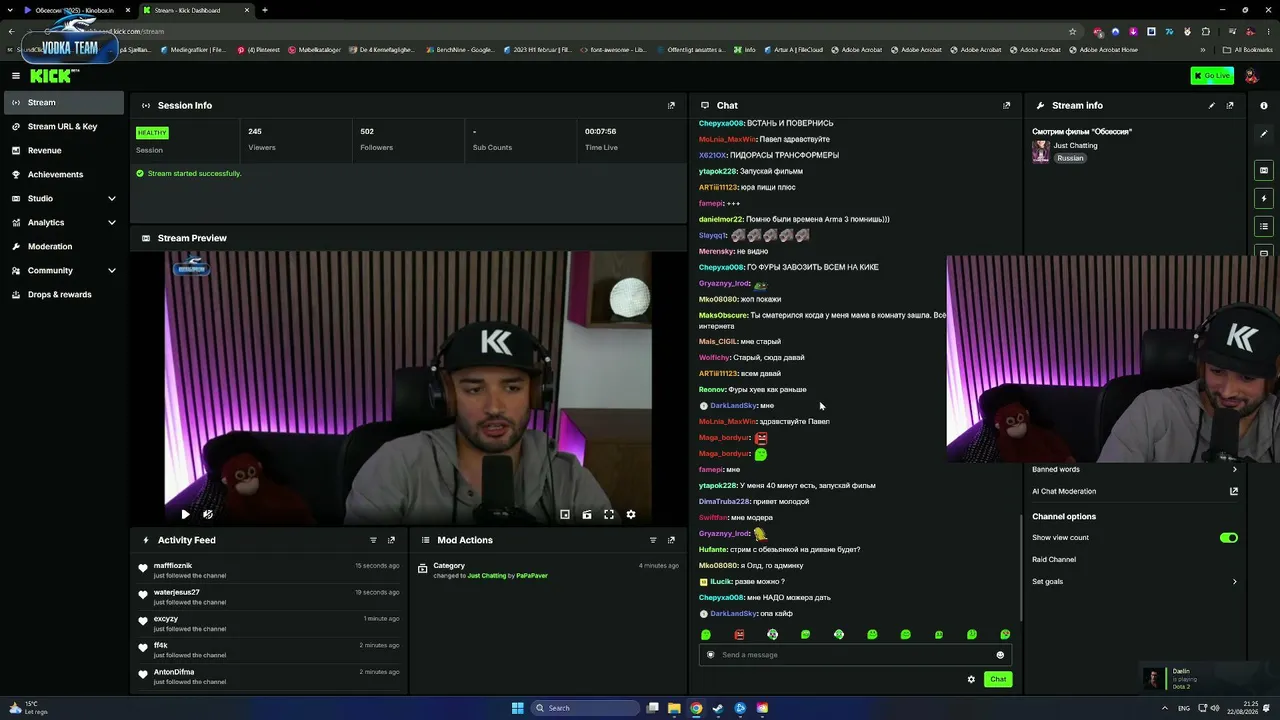Click the lightning bolt icon in right sidebar

click(x=1264, y=198)
